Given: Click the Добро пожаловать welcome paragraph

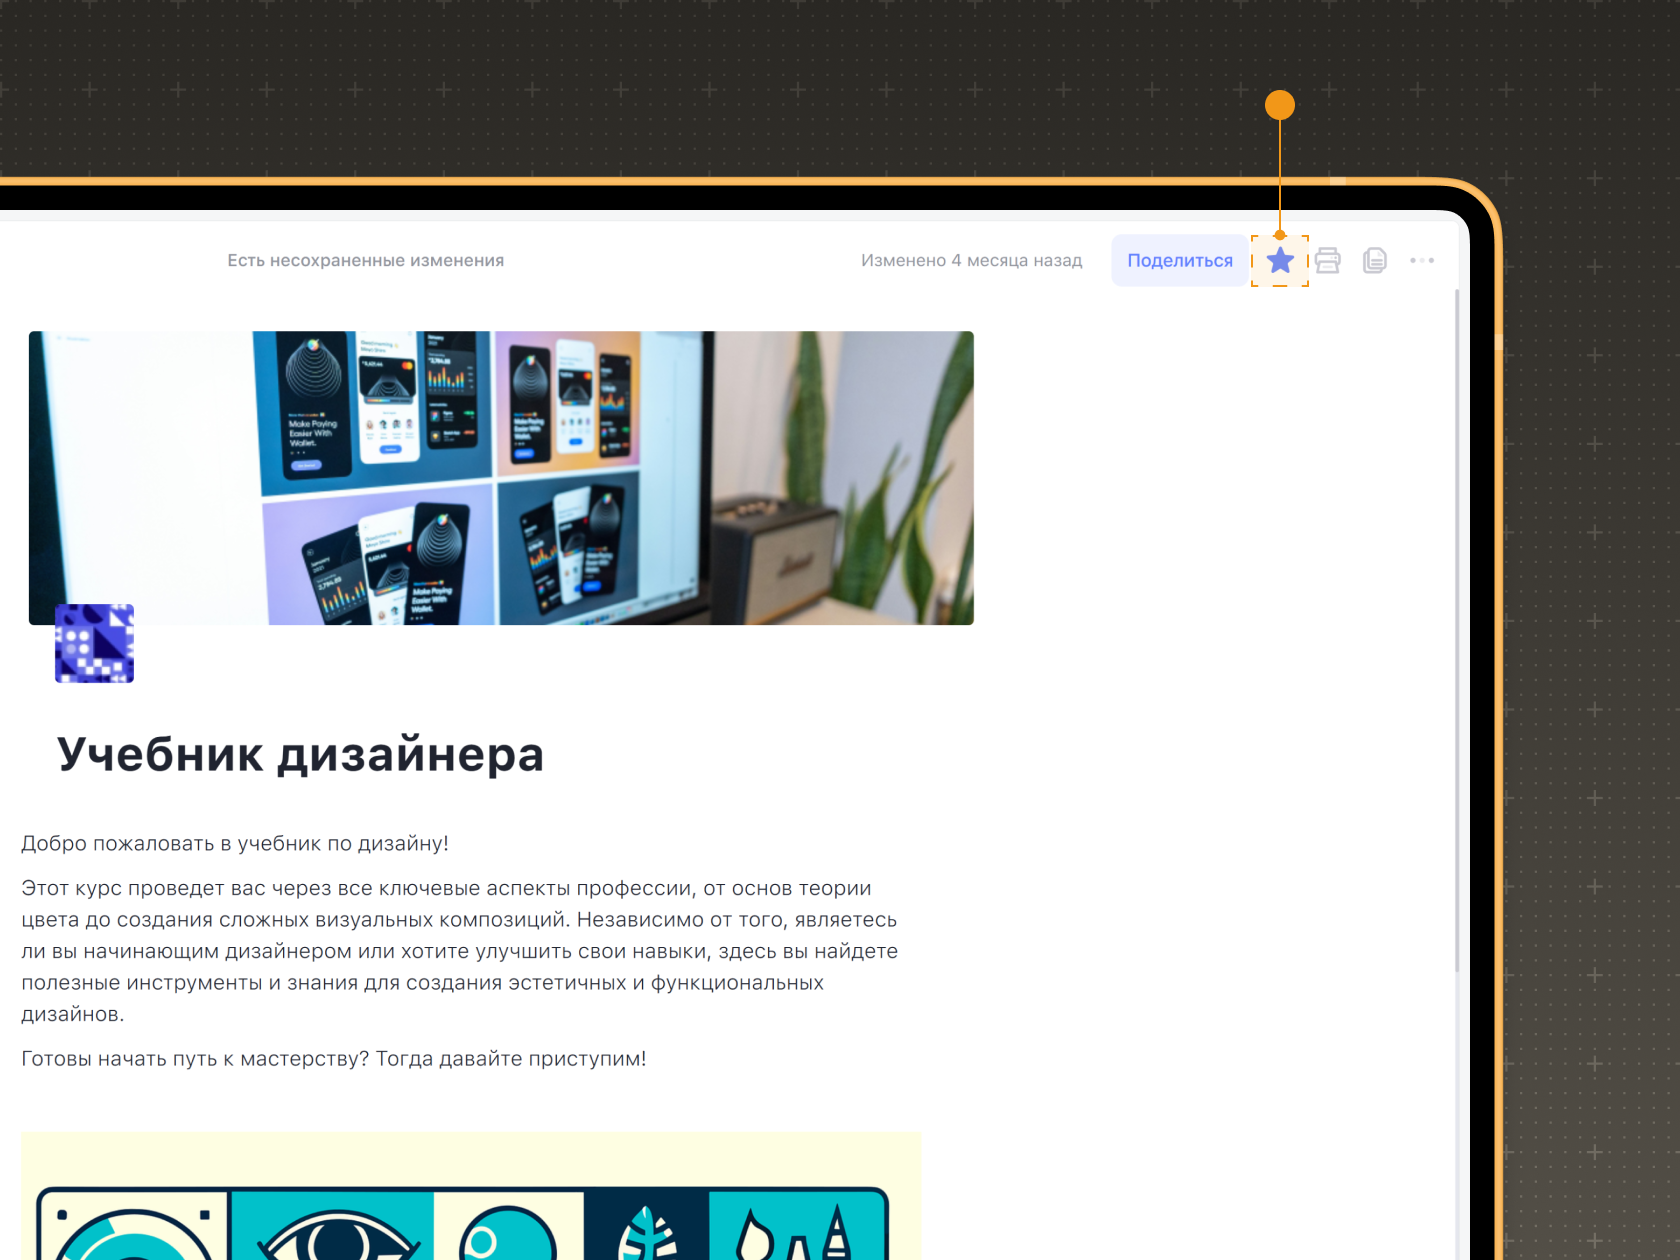Looking at the screenshot, I should tap(235, 844).
